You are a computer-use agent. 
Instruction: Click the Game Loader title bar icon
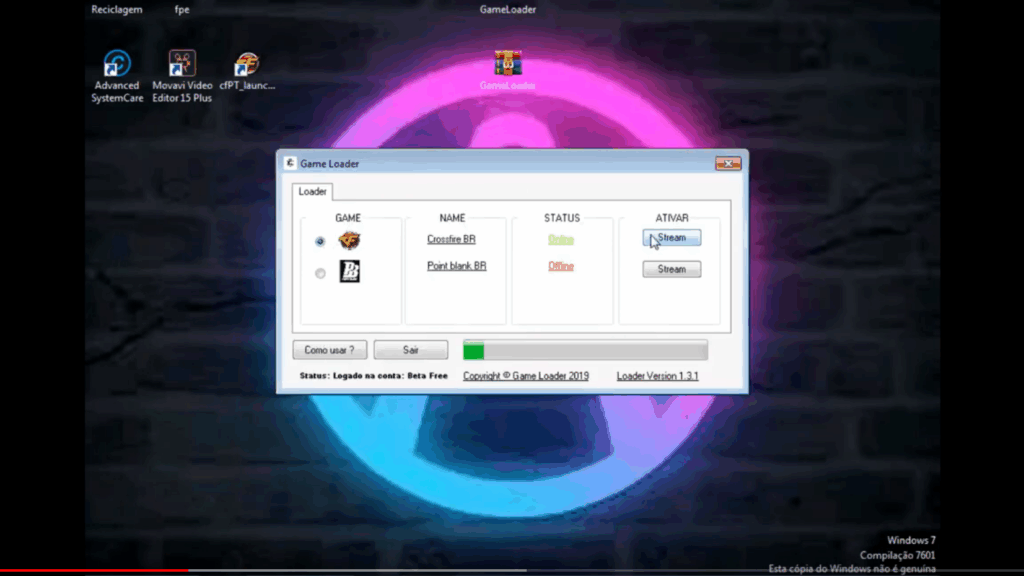290,163
